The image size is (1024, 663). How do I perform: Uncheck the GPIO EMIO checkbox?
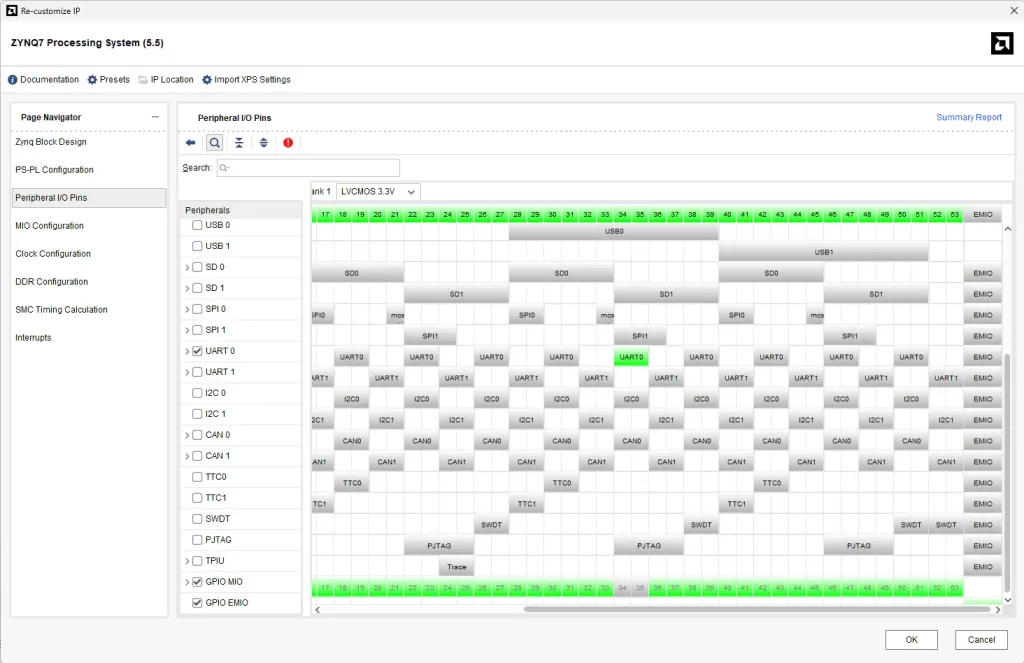pos(197,603)
